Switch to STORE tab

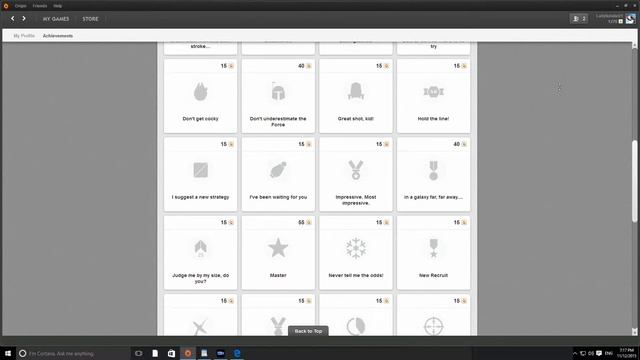tap(90, 19)
